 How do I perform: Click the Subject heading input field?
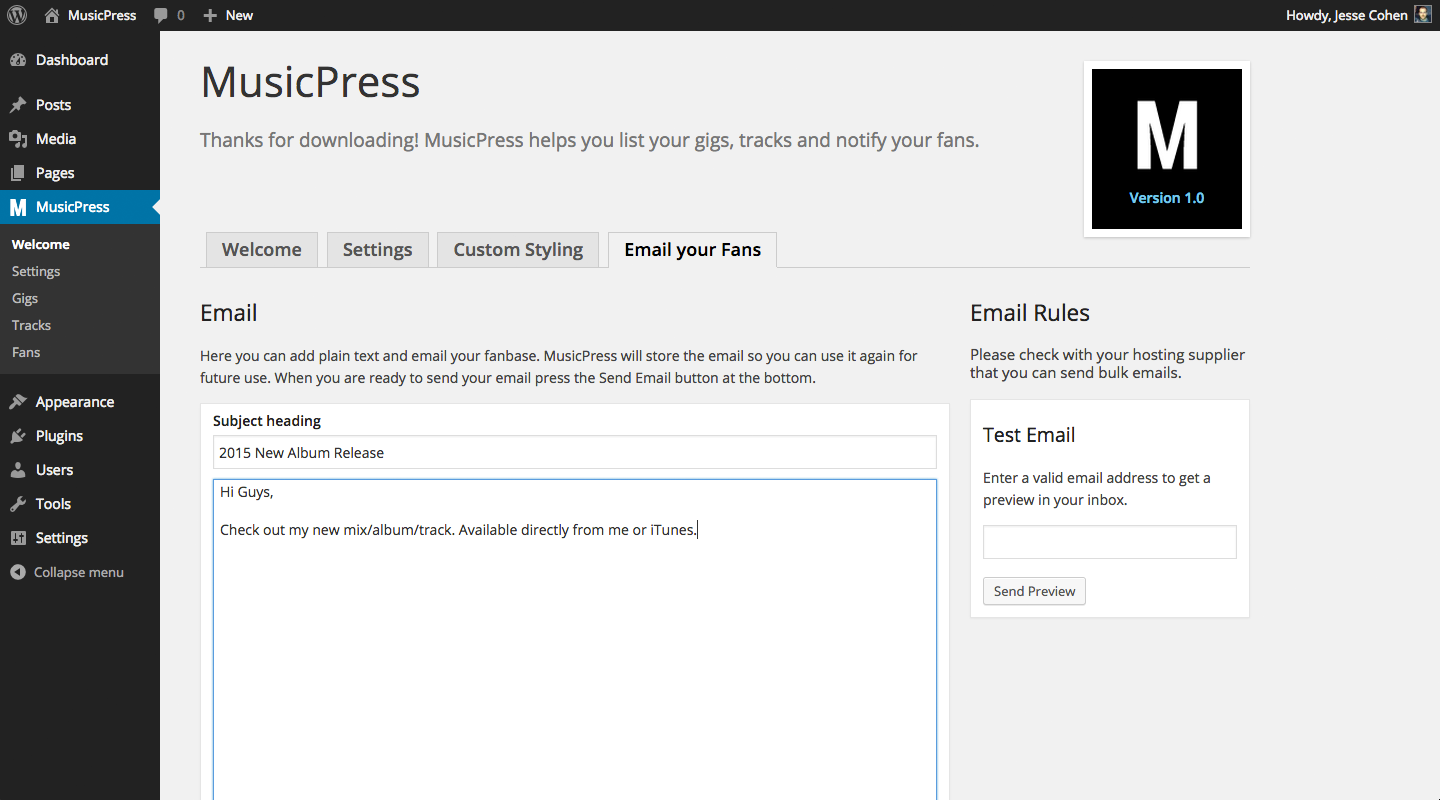tap(575, 452)
